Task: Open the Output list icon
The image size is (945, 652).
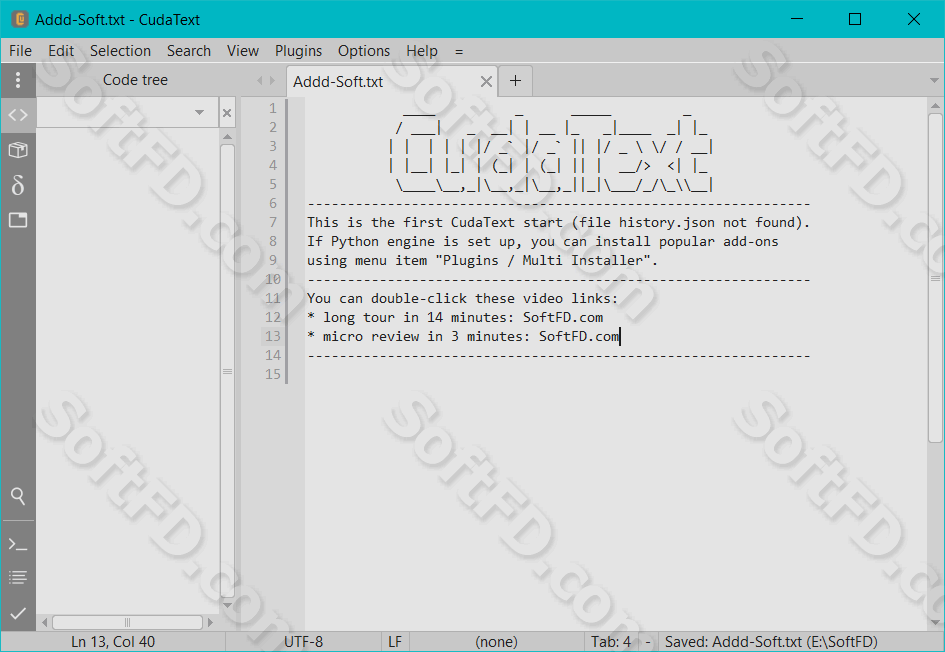Action: pyautogui.click(x=18, y=578)
